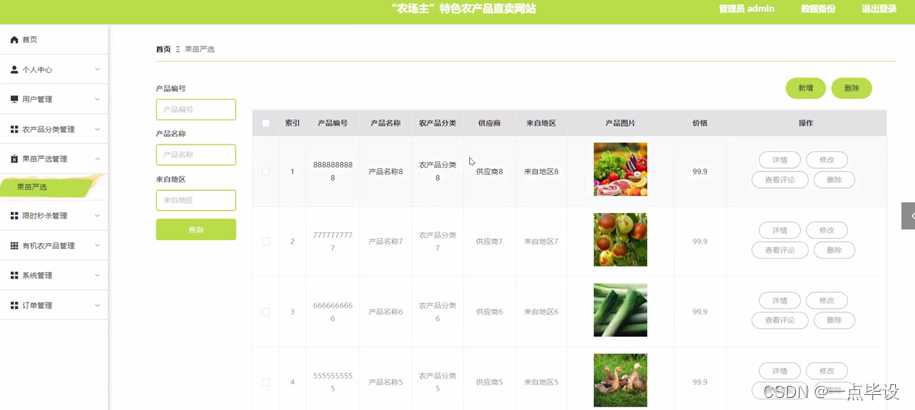Click 查看评论 for 产品名称6 row
The width and height of the screenshot is (915, 410).
pos(780,320)
